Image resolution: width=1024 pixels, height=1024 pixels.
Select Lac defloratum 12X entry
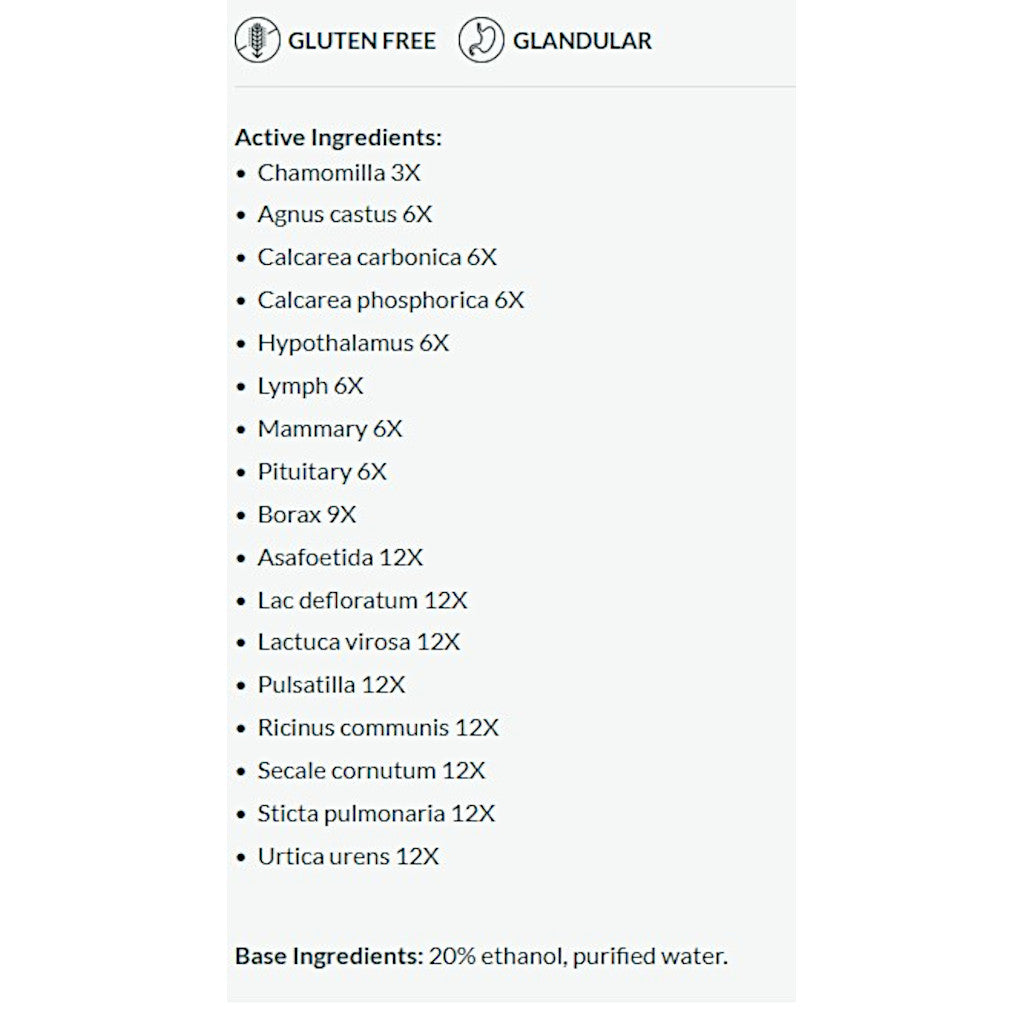[362, 601]
